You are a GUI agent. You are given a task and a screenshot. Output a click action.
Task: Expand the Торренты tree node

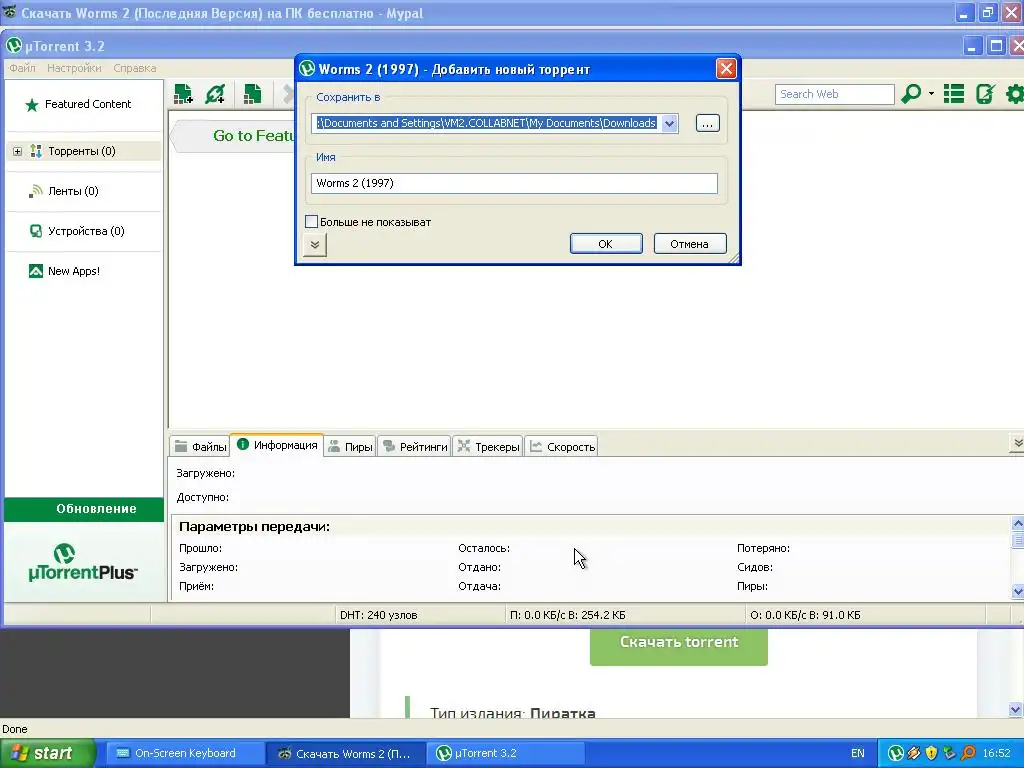(18, 152)
